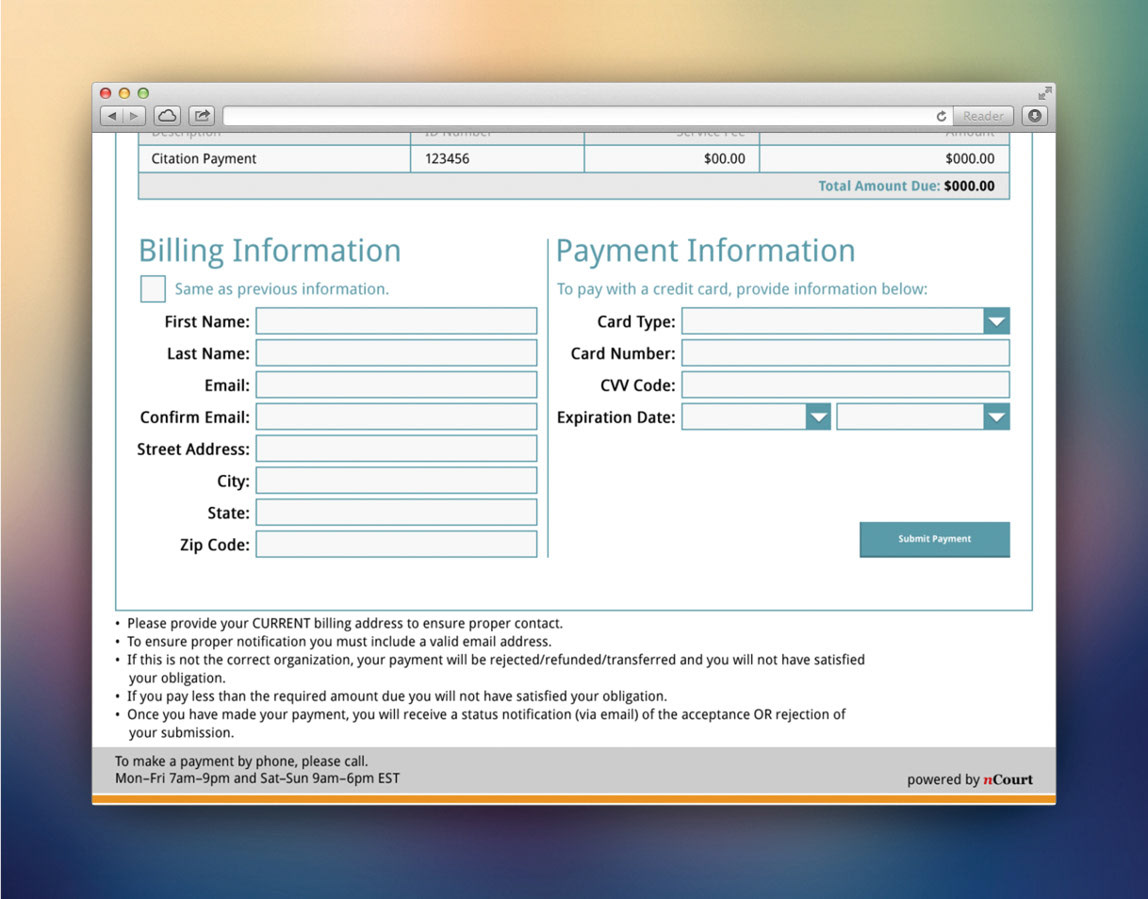Click the green zoom window button
The width and height of the screenshot is (1148, 899).
click(144, 93)
